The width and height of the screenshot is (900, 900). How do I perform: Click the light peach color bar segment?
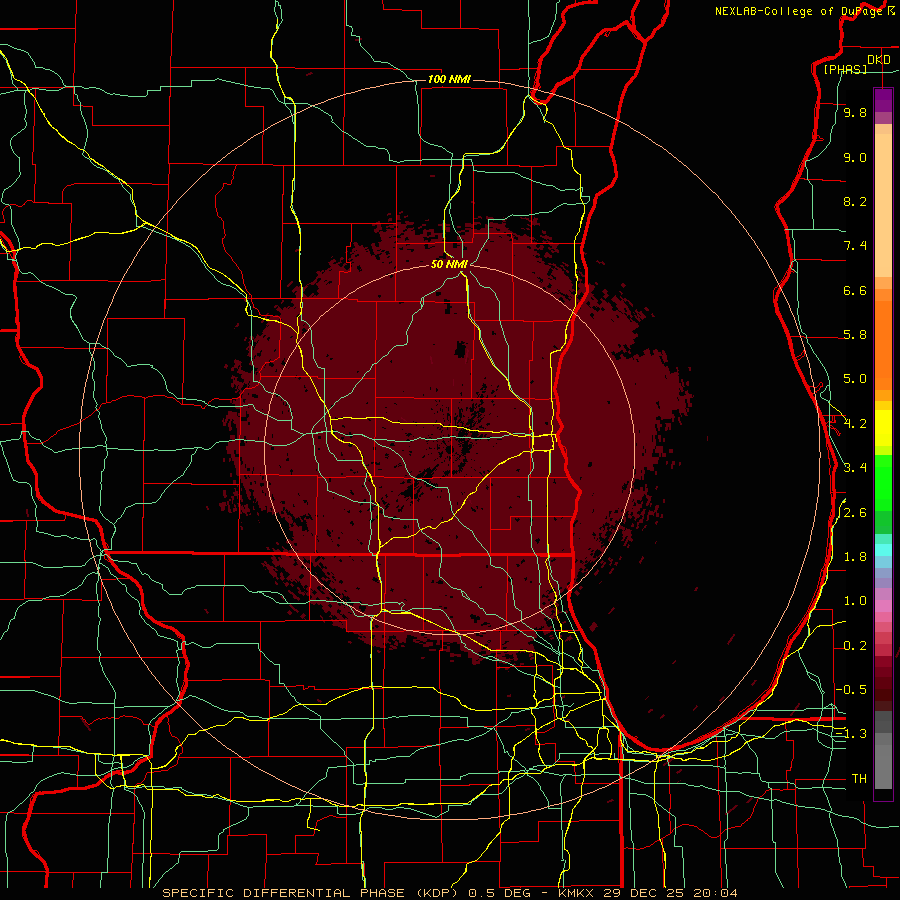coord(883,205)
